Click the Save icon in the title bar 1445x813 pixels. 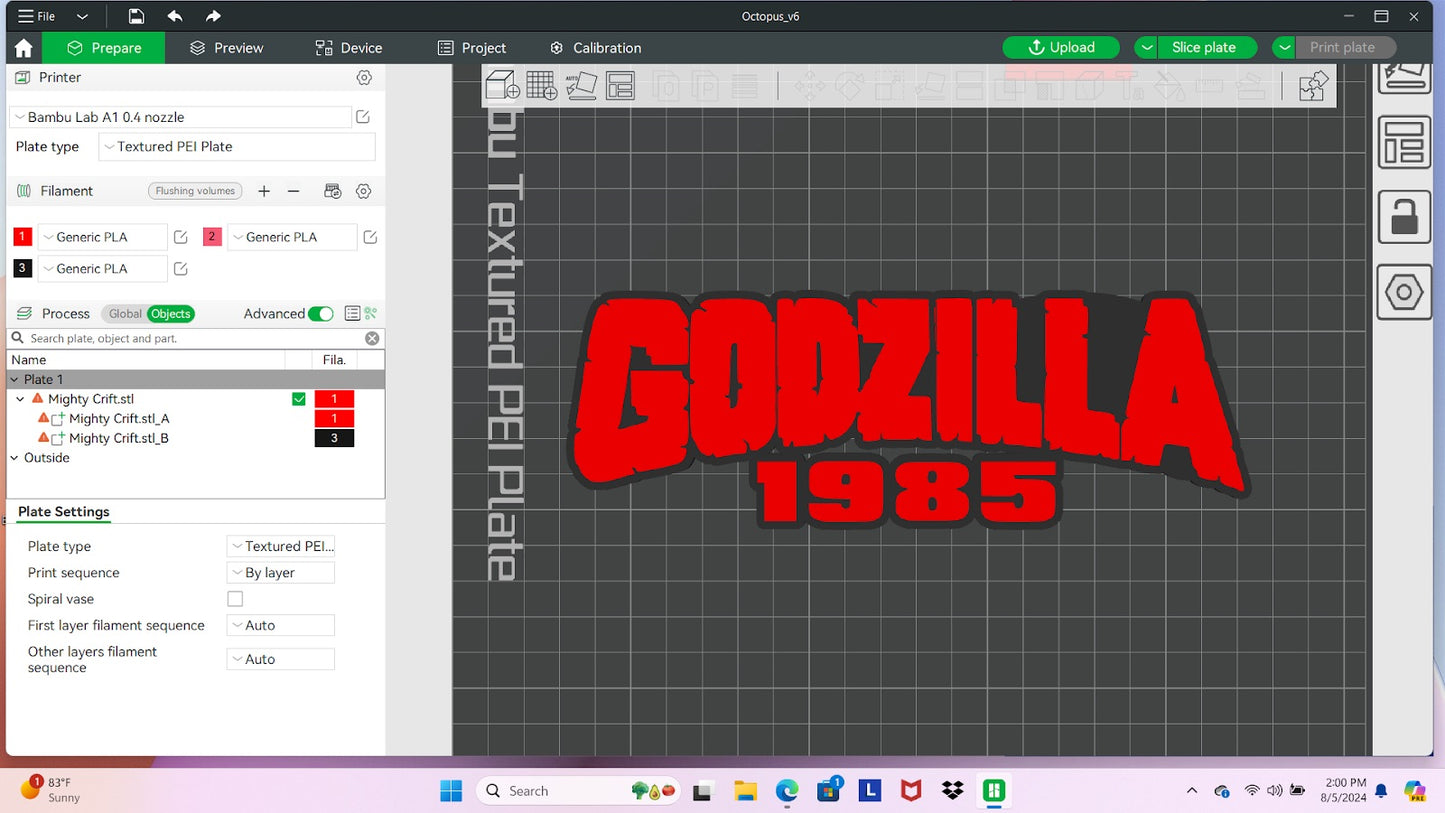pos(136,16)
